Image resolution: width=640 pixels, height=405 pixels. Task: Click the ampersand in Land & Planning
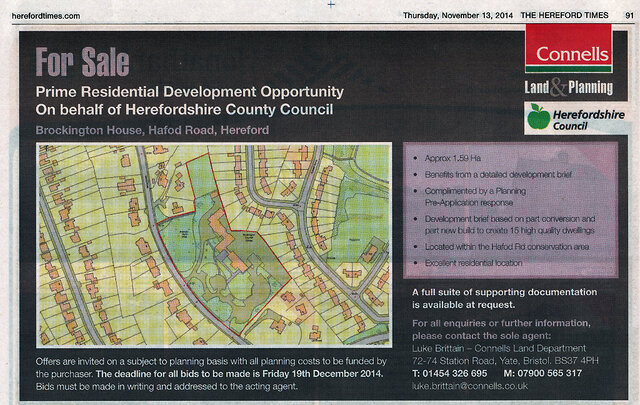569,87
